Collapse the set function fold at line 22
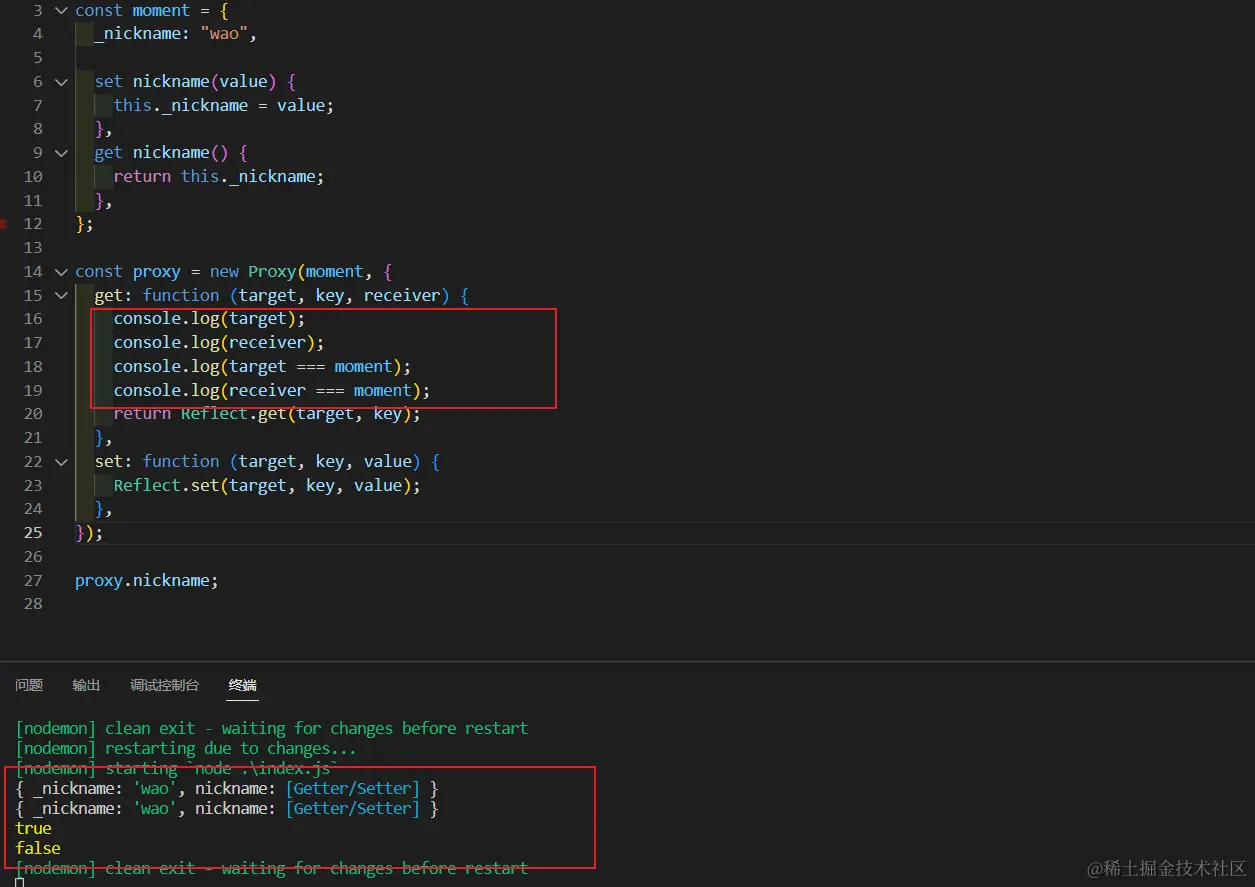The width and height of the screenshot is (1255, 887). (x=61, y=462)
